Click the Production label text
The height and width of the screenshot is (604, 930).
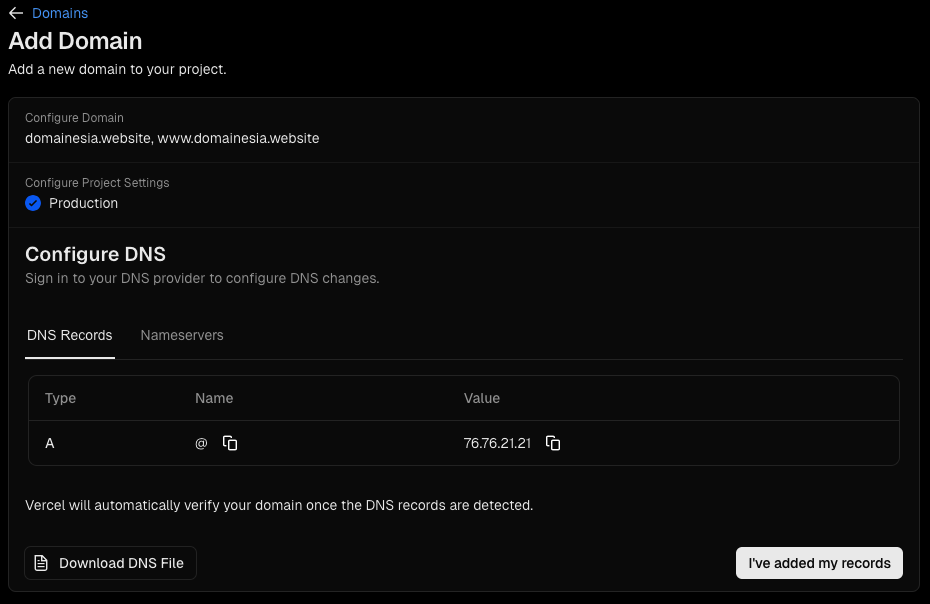84,204
